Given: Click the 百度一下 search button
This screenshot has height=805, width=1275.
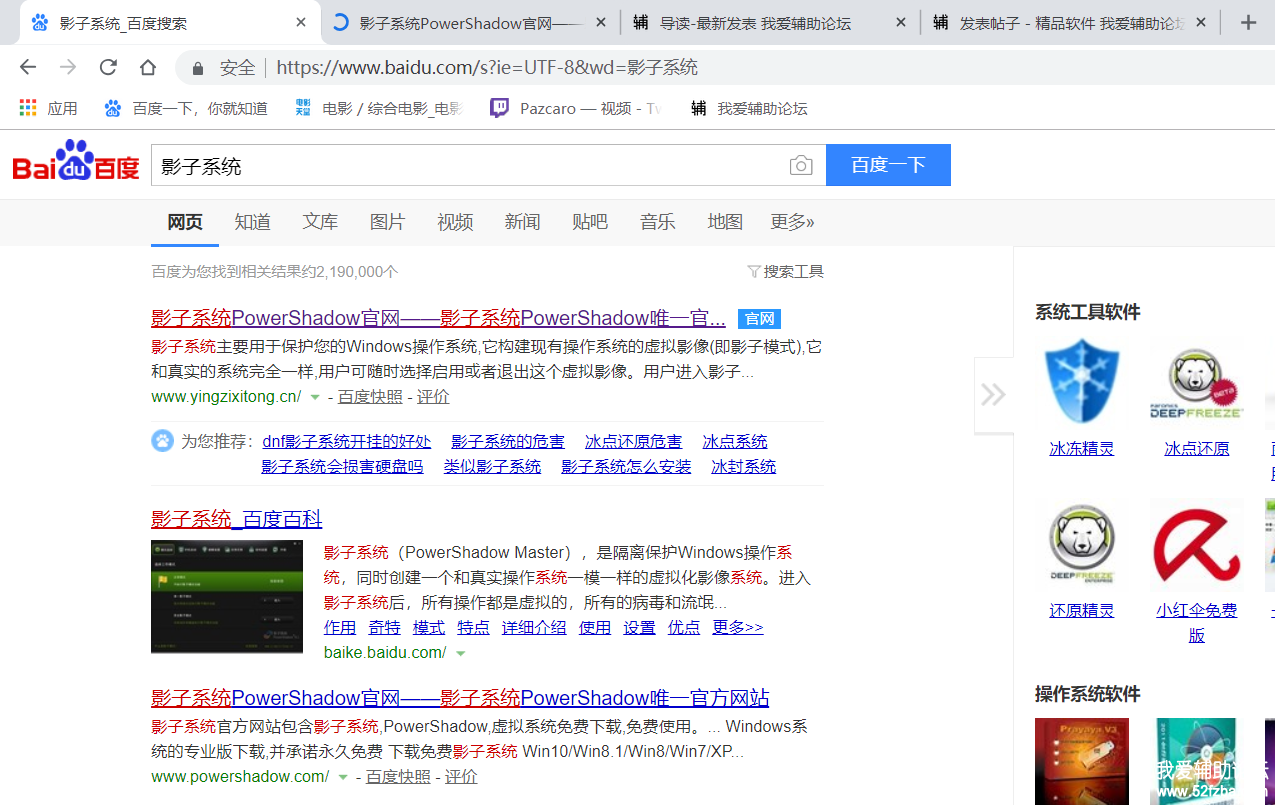Looking at the screenshot, I should tap(888, 165).
